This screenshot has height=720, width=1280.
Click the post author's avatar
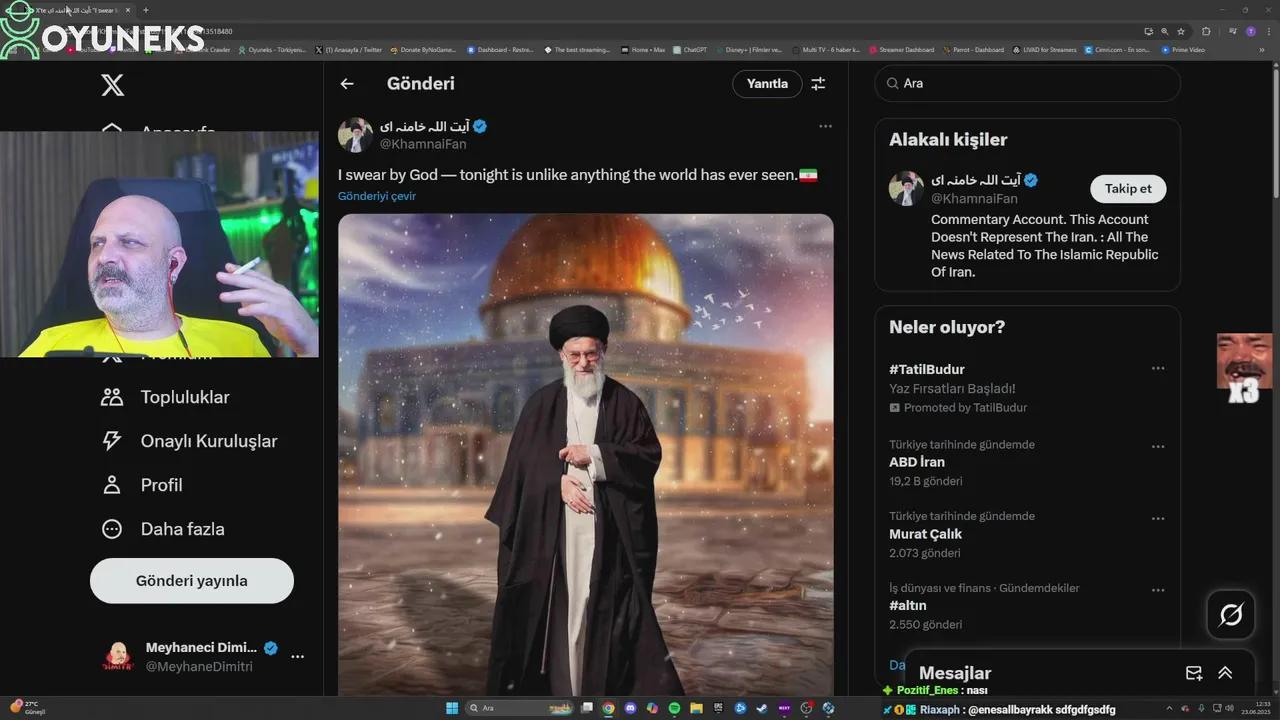pyautogui.click(x=355, y=135)
